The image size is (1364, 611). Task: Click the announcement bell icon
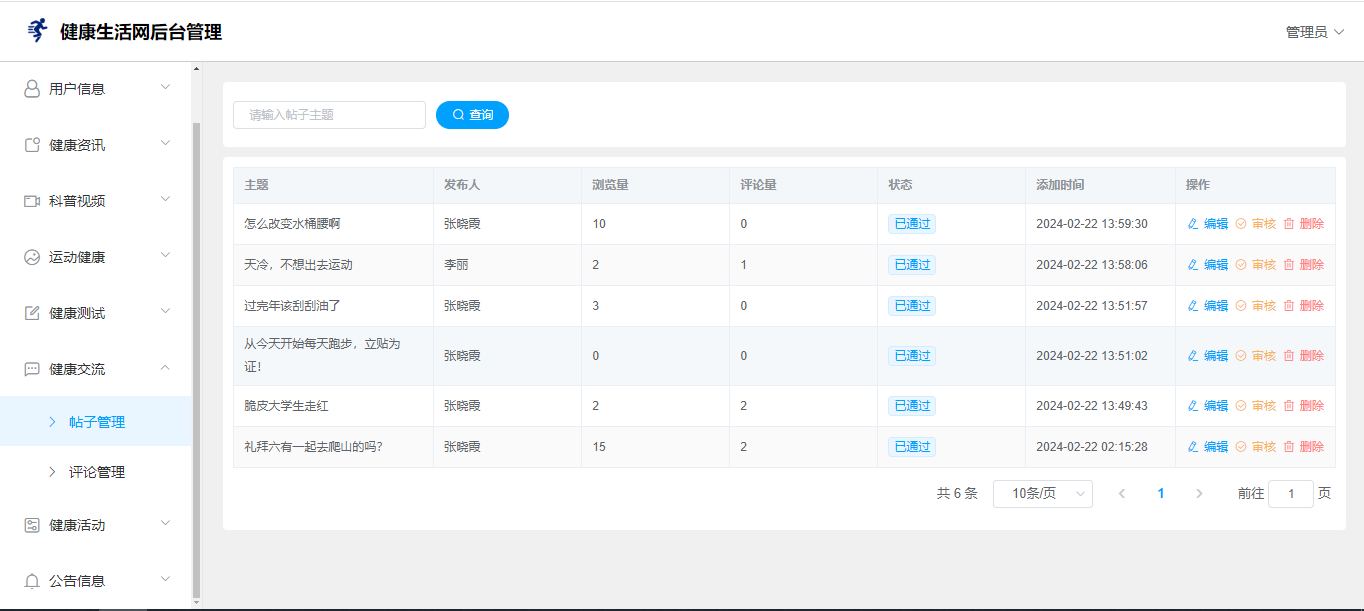click(32, 581)
